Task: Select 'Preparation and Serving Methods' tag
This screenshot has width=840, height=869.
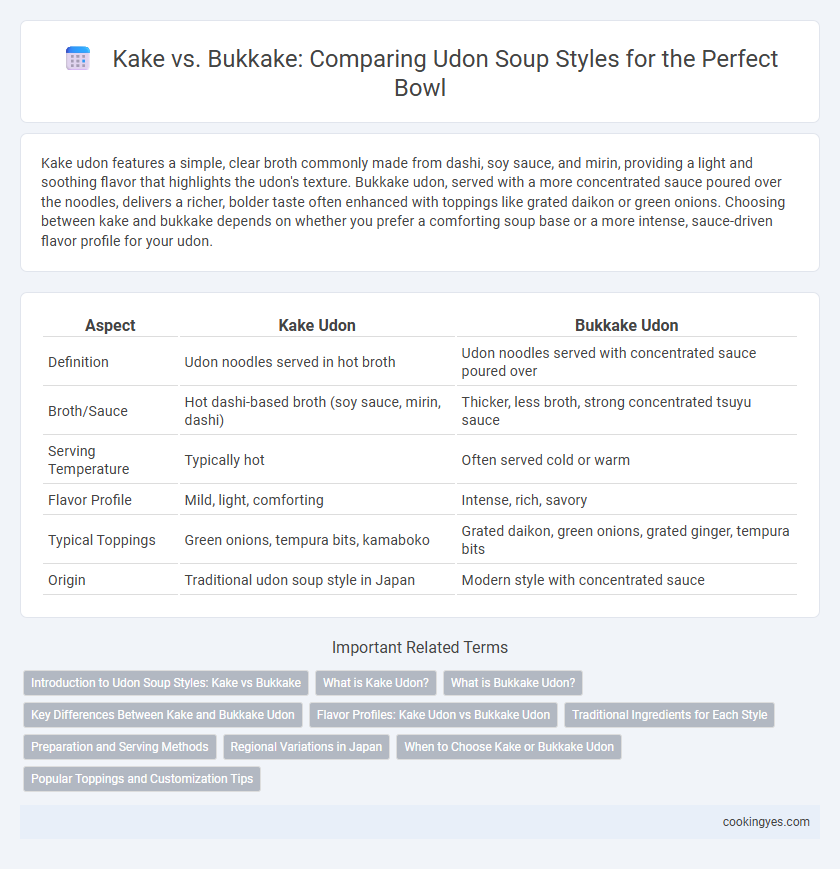Action: tap(120, 747)
